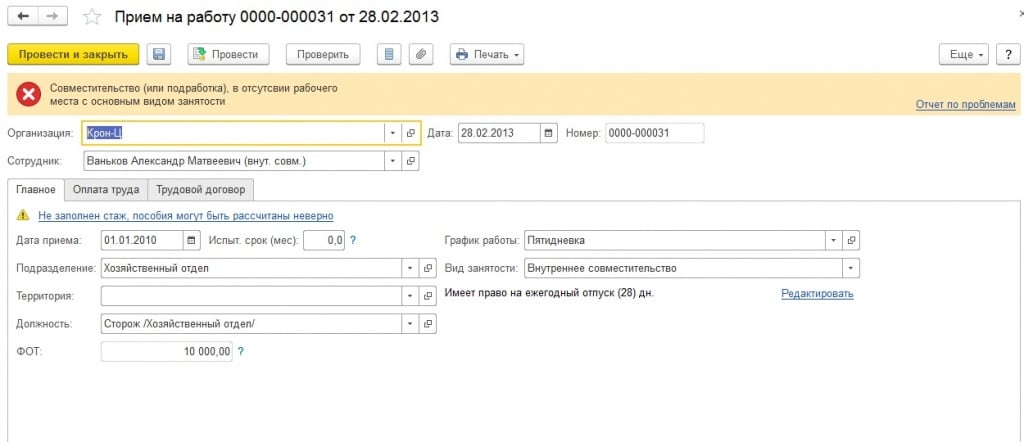Expand the Организация dropdown list
Viewport: 1024px width, 442px height.
[x=392, y=133]
